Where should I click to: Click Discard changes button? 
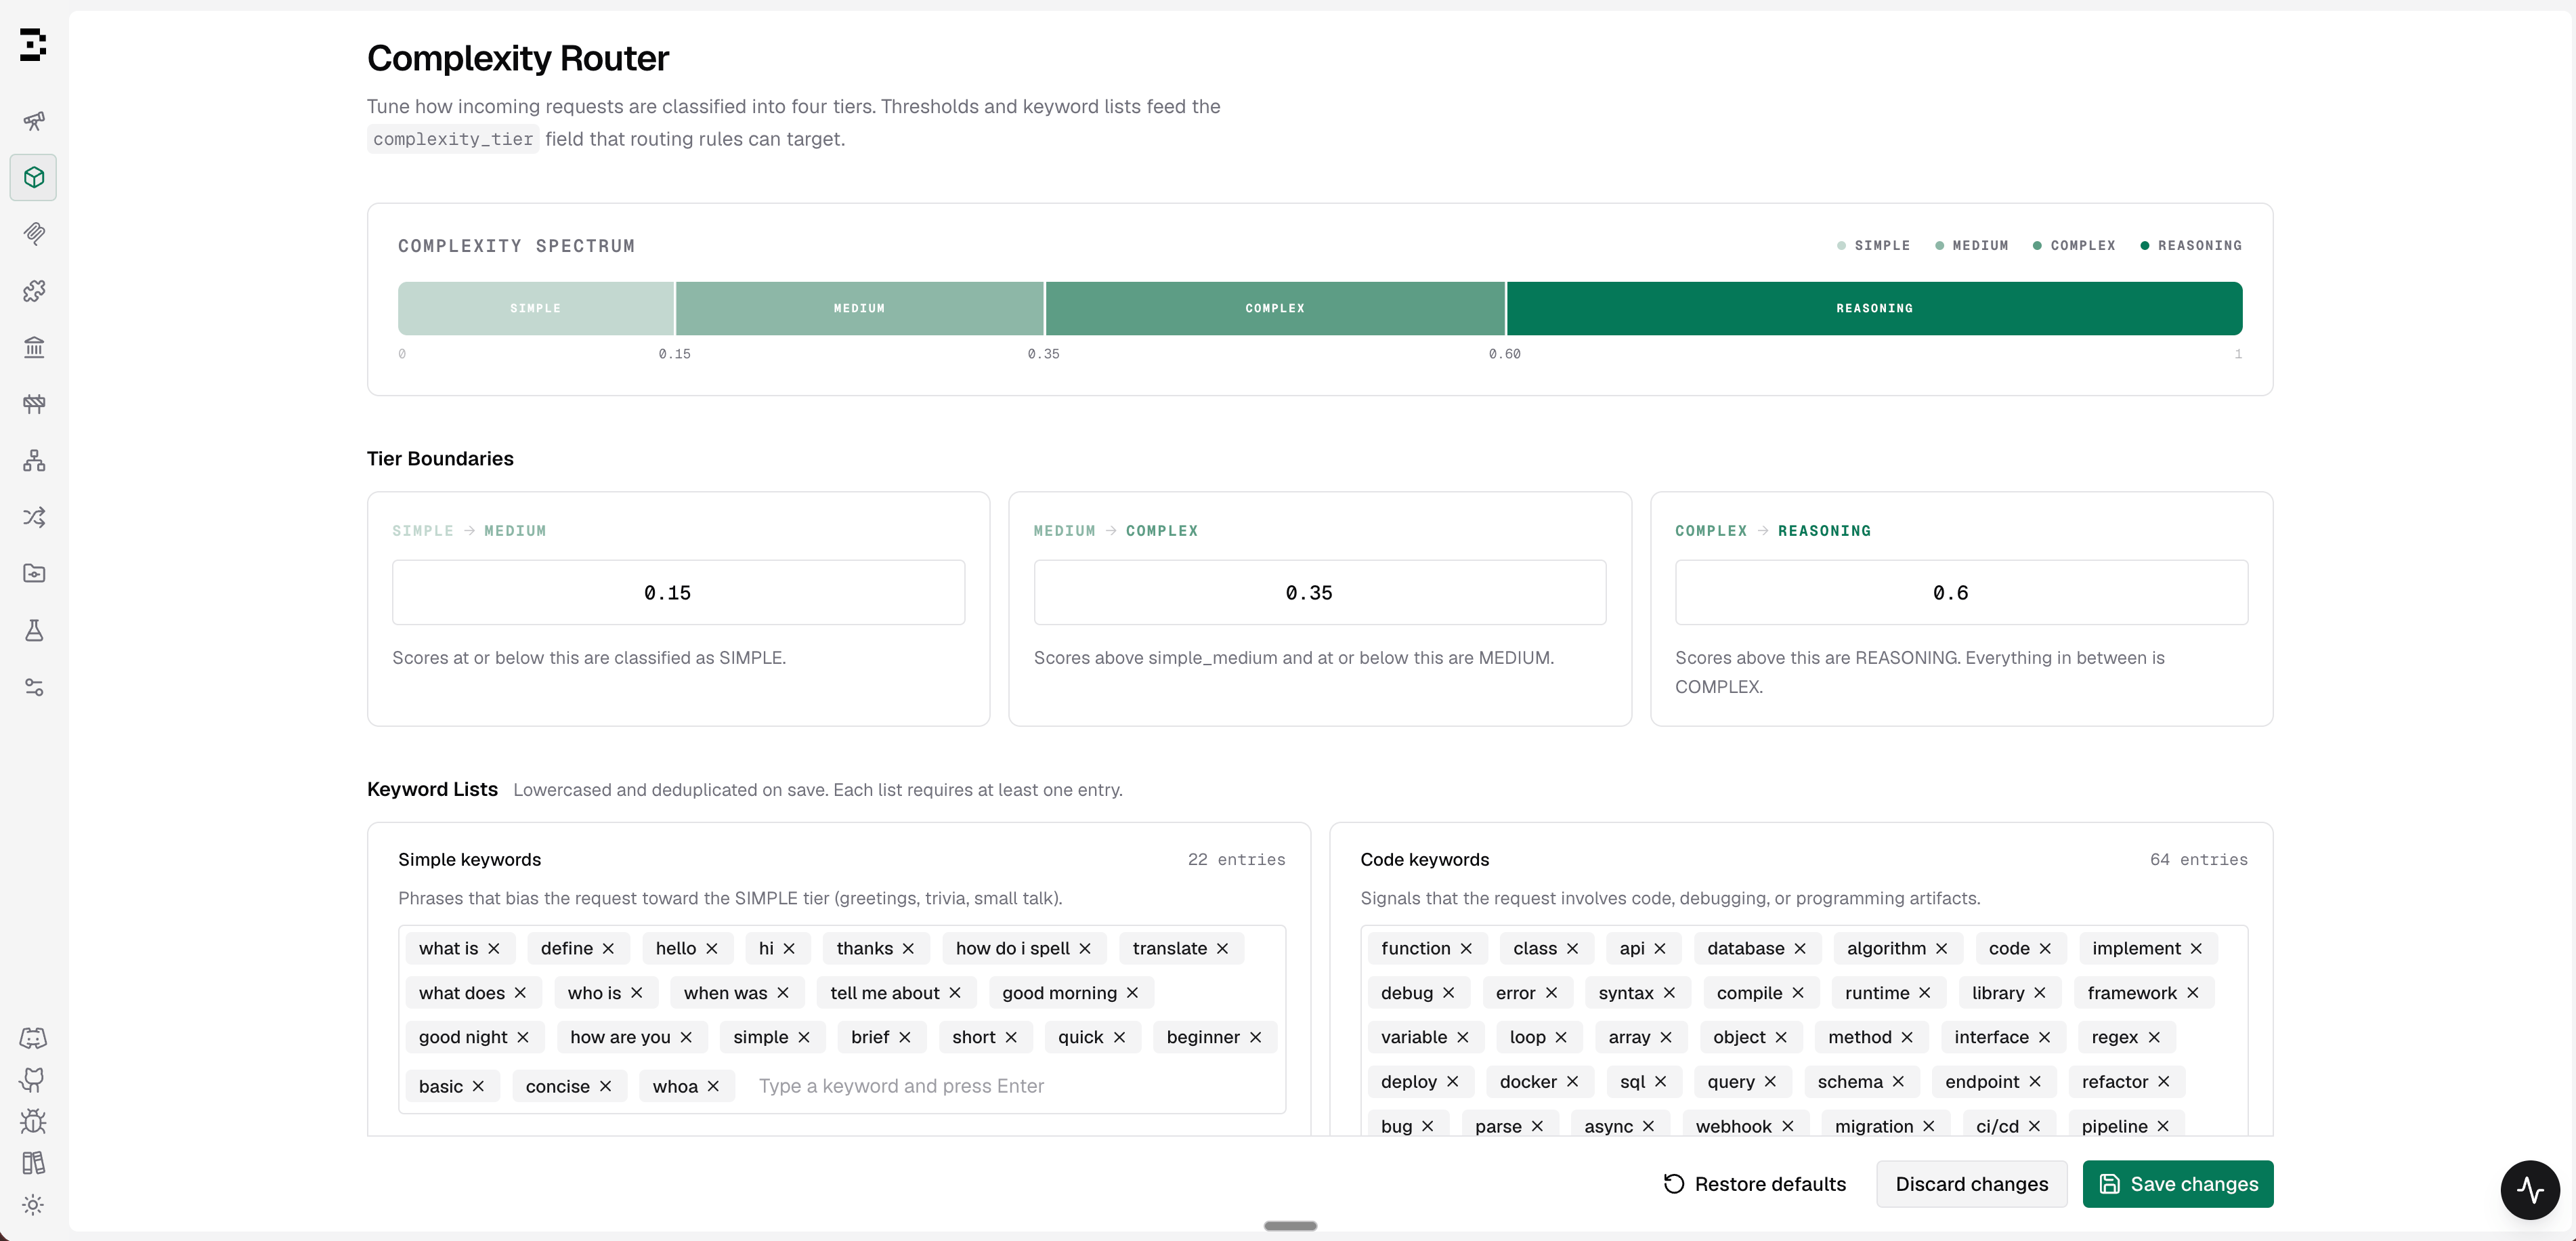(x=1971, y=1184)
